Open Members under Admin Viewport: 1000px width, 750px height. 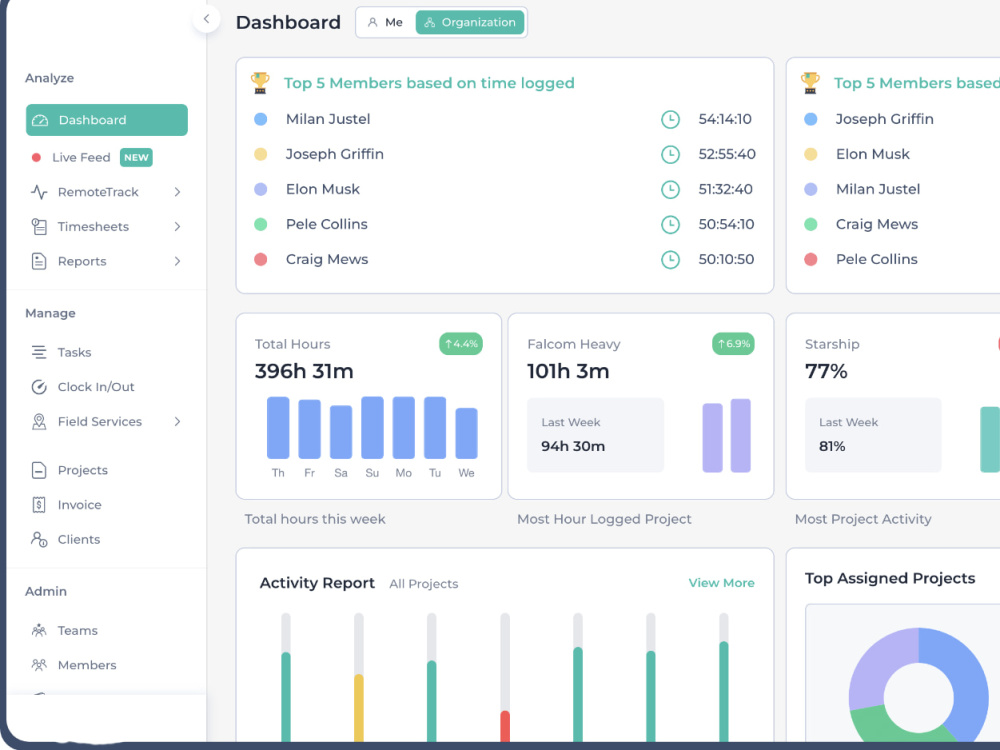[87, 665]
